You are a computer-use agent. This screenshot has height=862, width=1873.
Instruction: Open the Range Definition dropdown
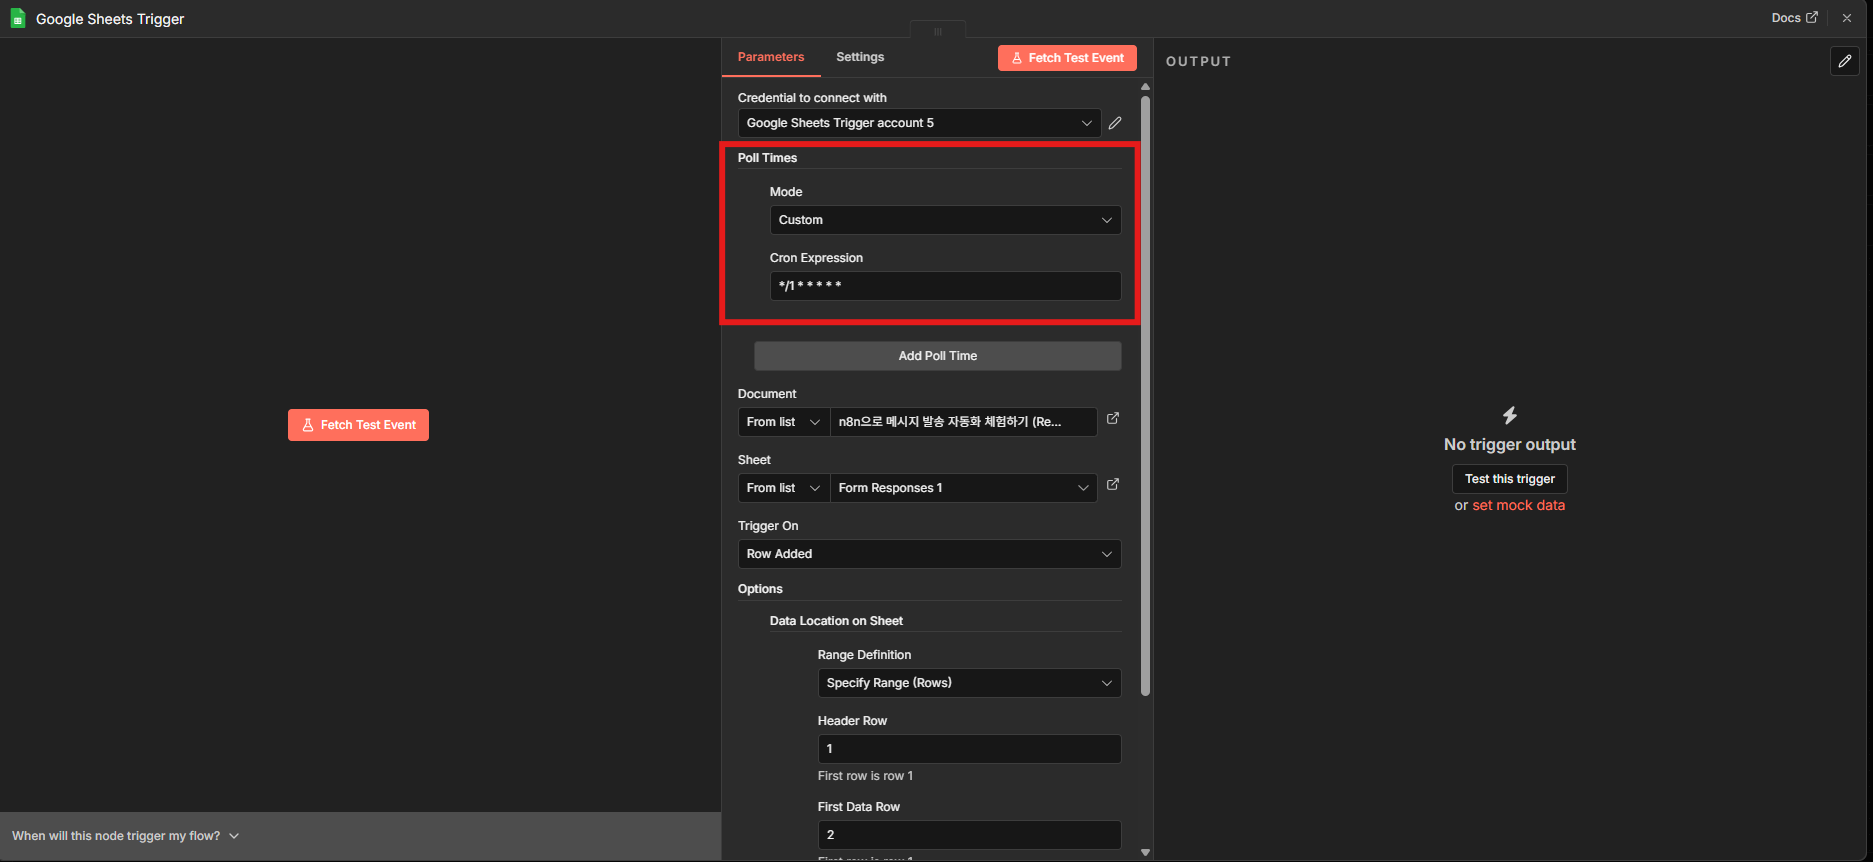(968, 683)
